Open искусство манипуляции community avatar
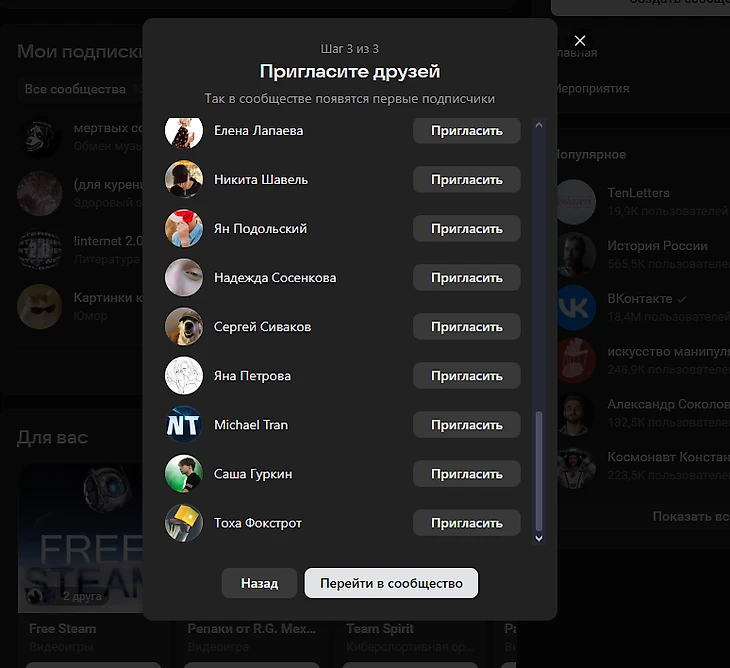This screenshot has height=668, width=730. pos(574,360)
